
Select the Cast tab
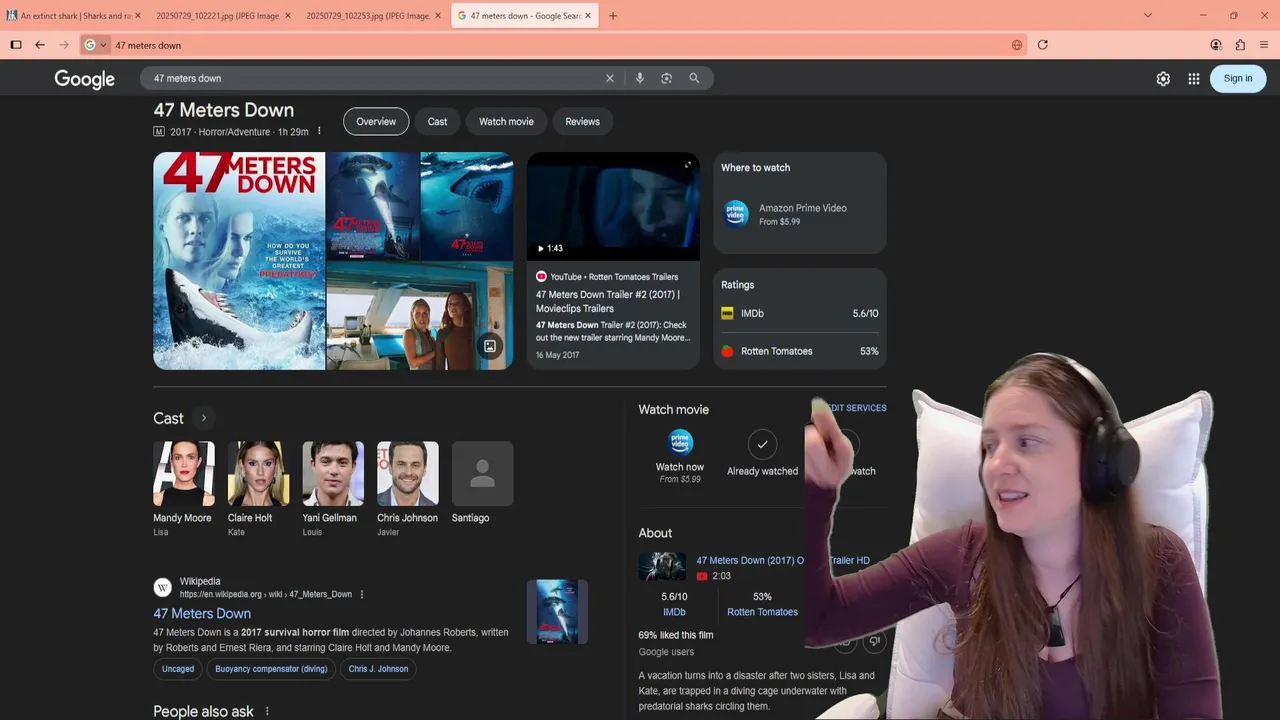click(x=438, y=121)
